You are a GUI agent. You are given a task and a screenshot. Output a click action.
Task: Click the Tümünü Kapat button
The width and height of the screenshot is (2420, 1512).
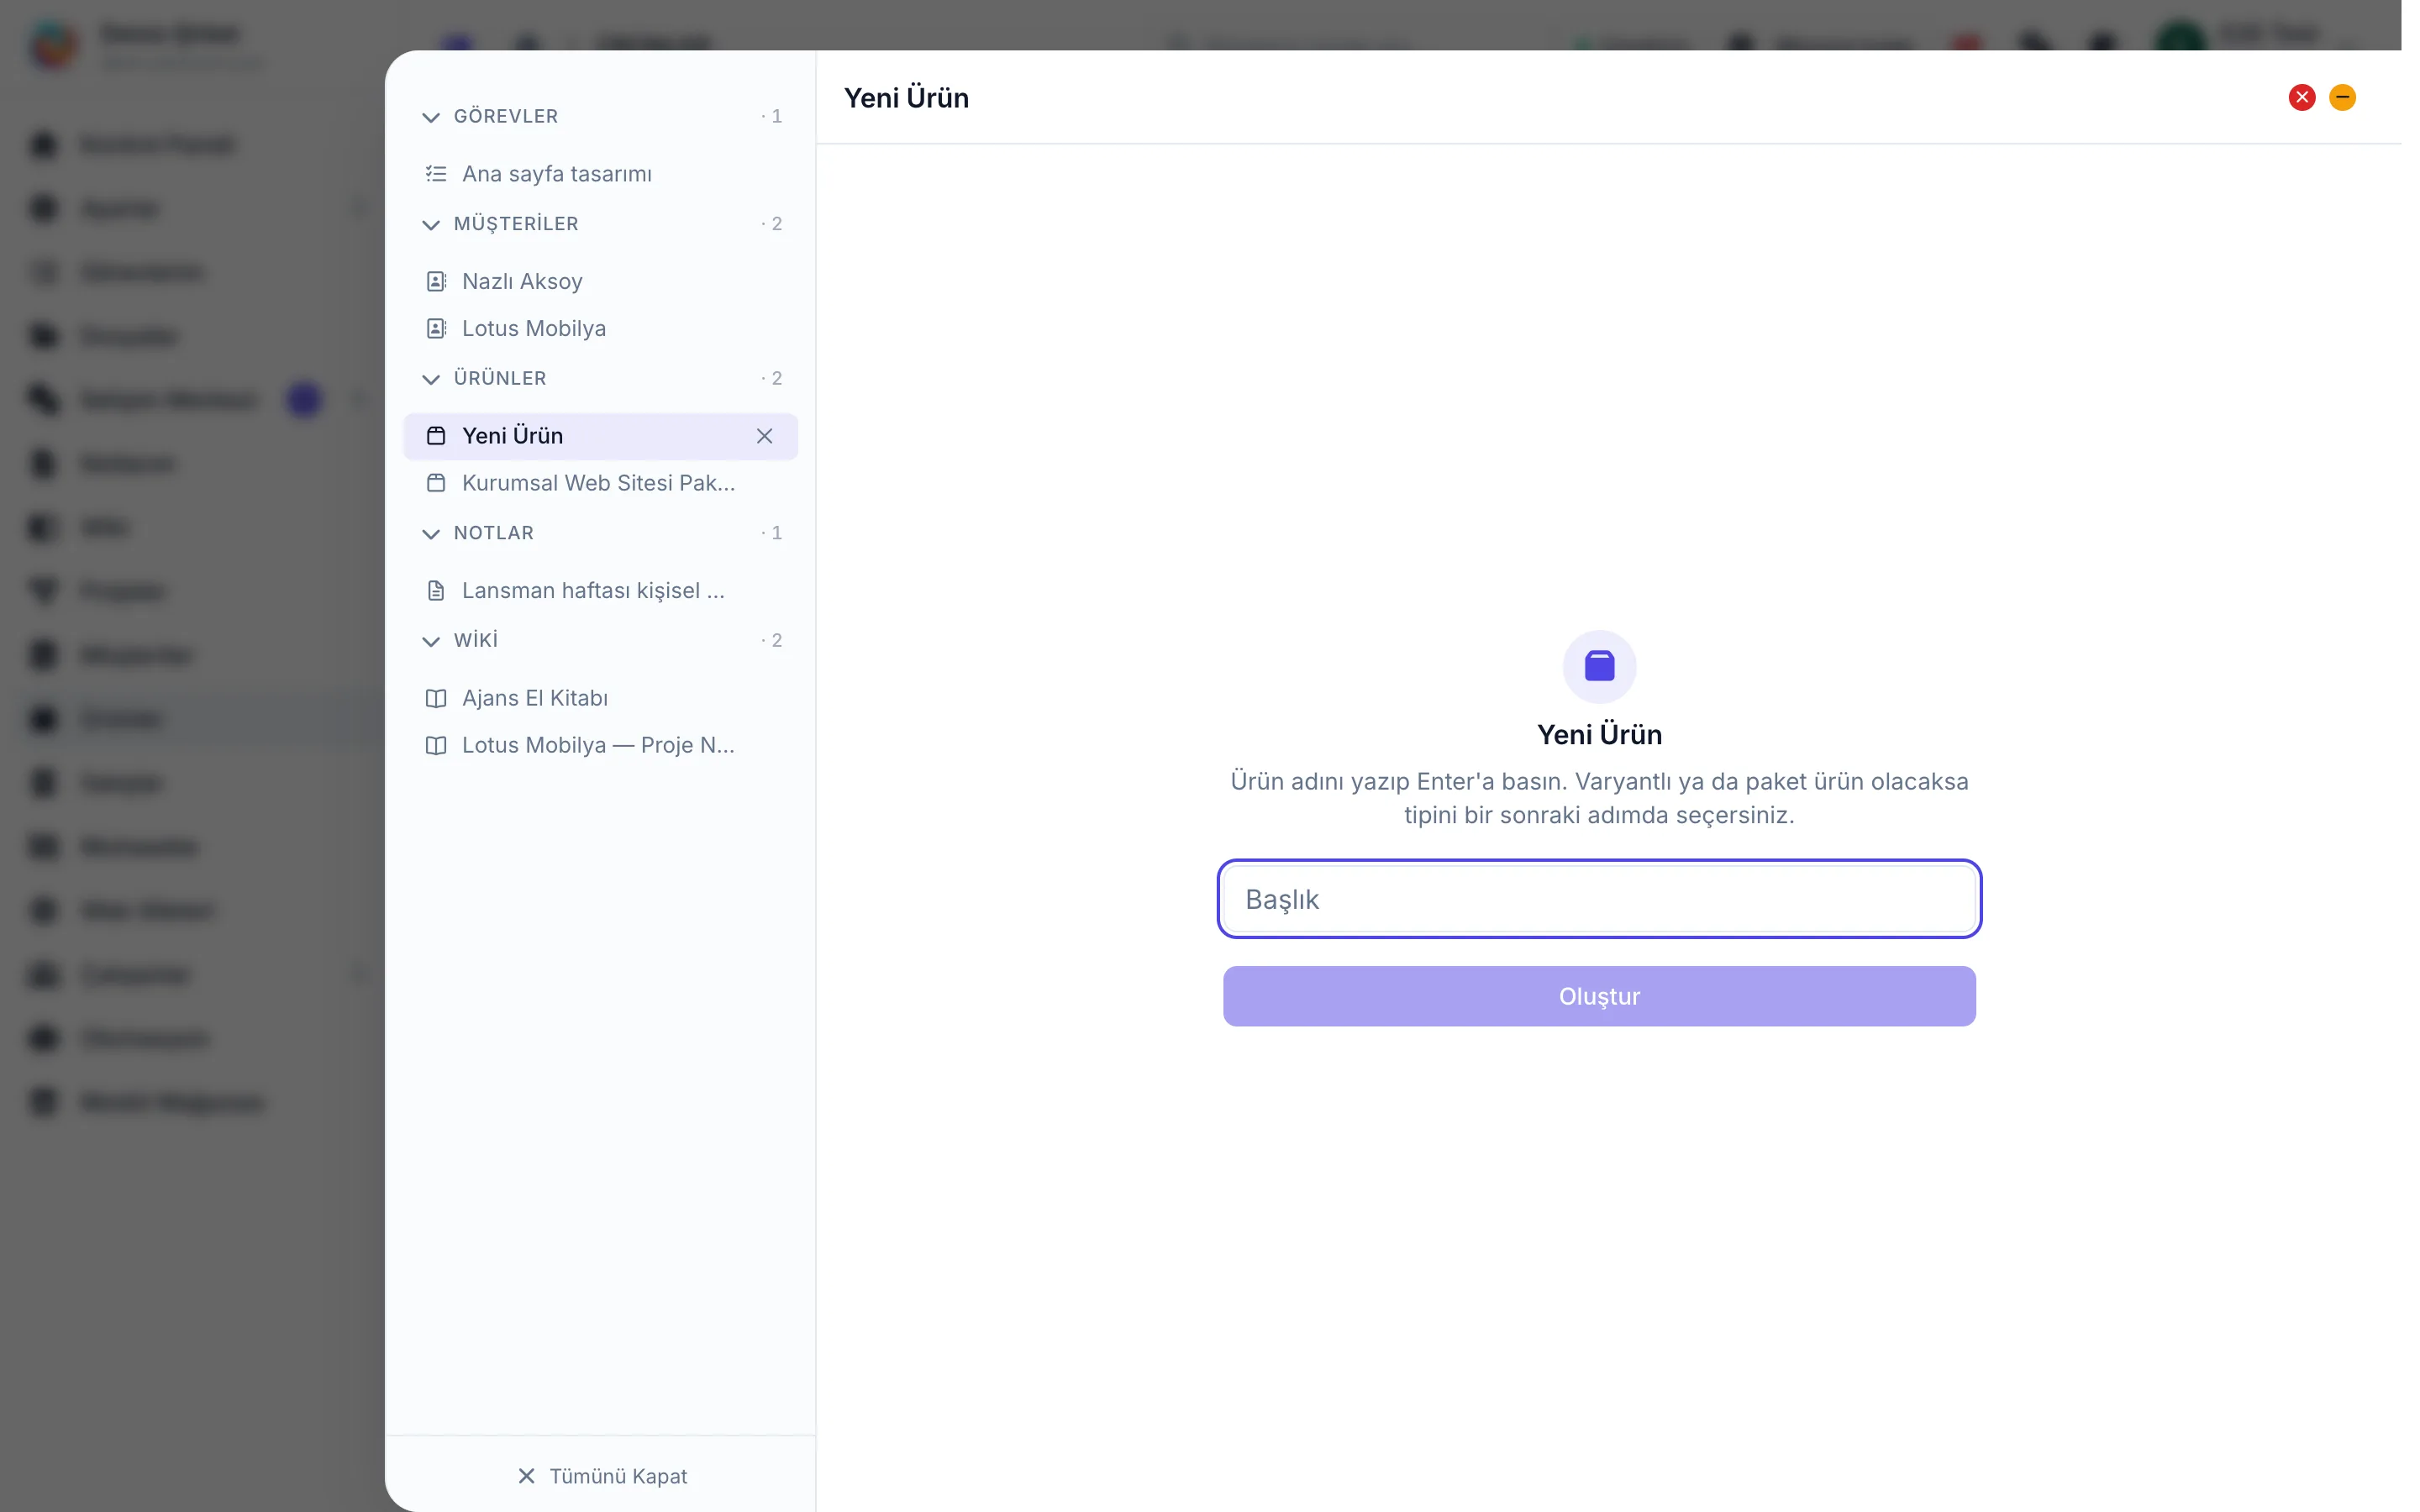pyautogui.click(x=602, y=1476)
